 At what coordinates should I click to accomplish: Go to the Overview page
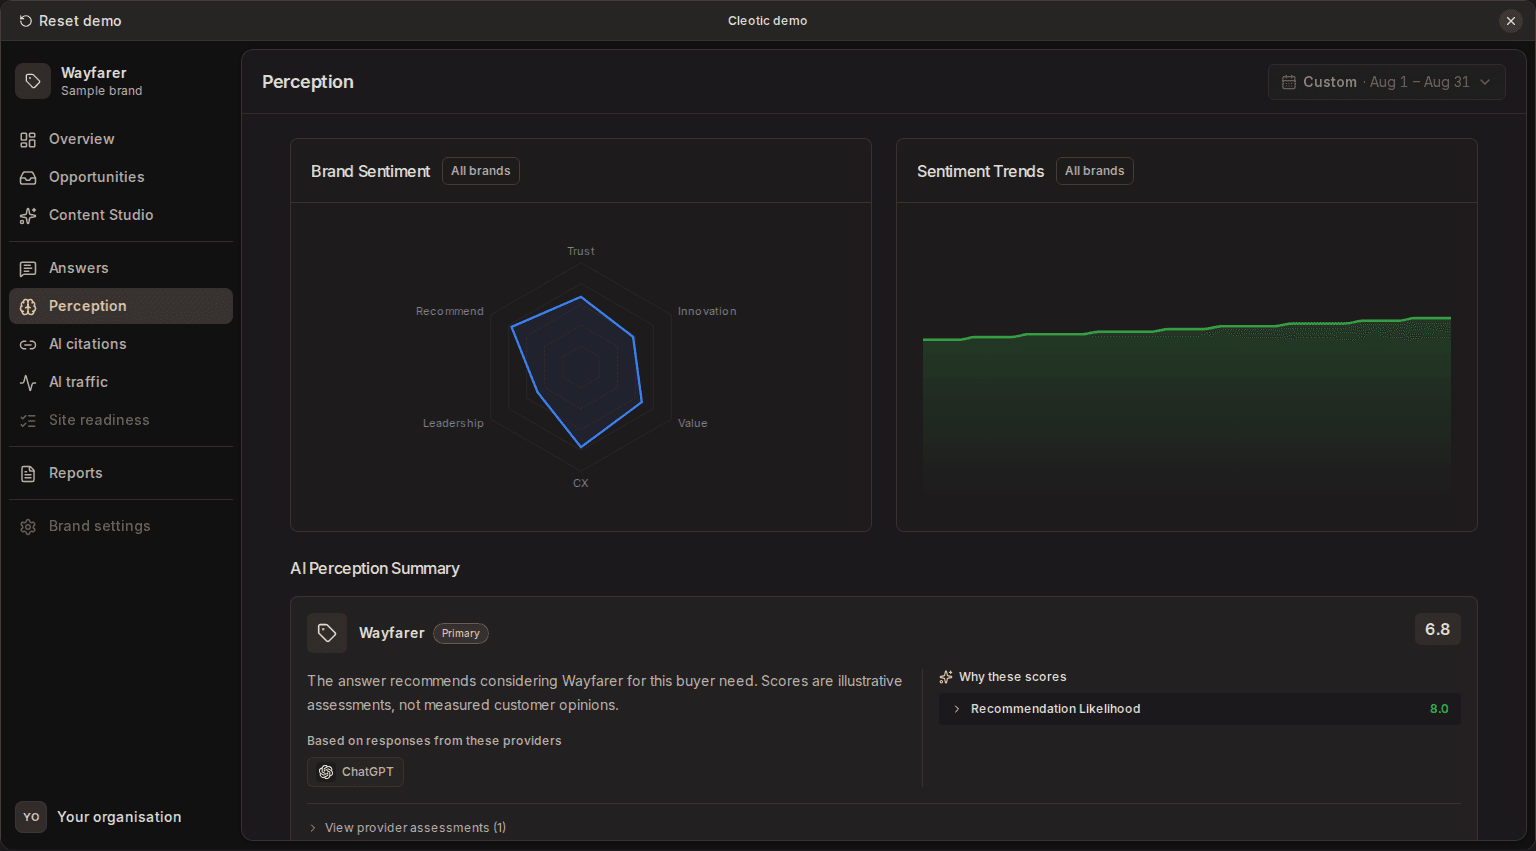click(121, 140)
